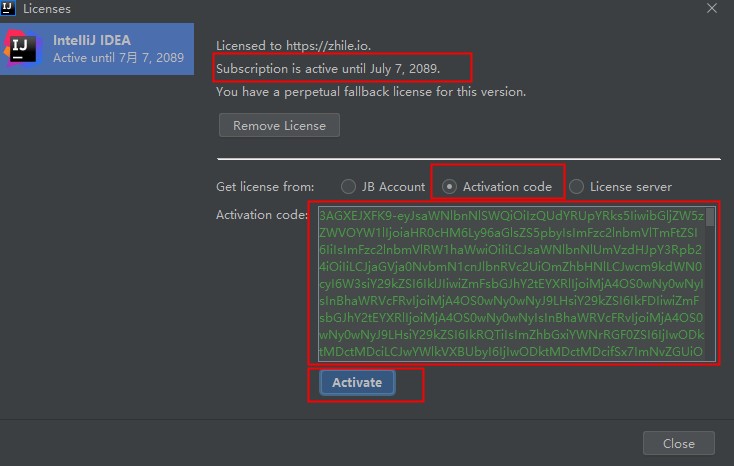Click the 'Licenses' window title text
Viewport: 734px width, 466px height.
[47, 9]
